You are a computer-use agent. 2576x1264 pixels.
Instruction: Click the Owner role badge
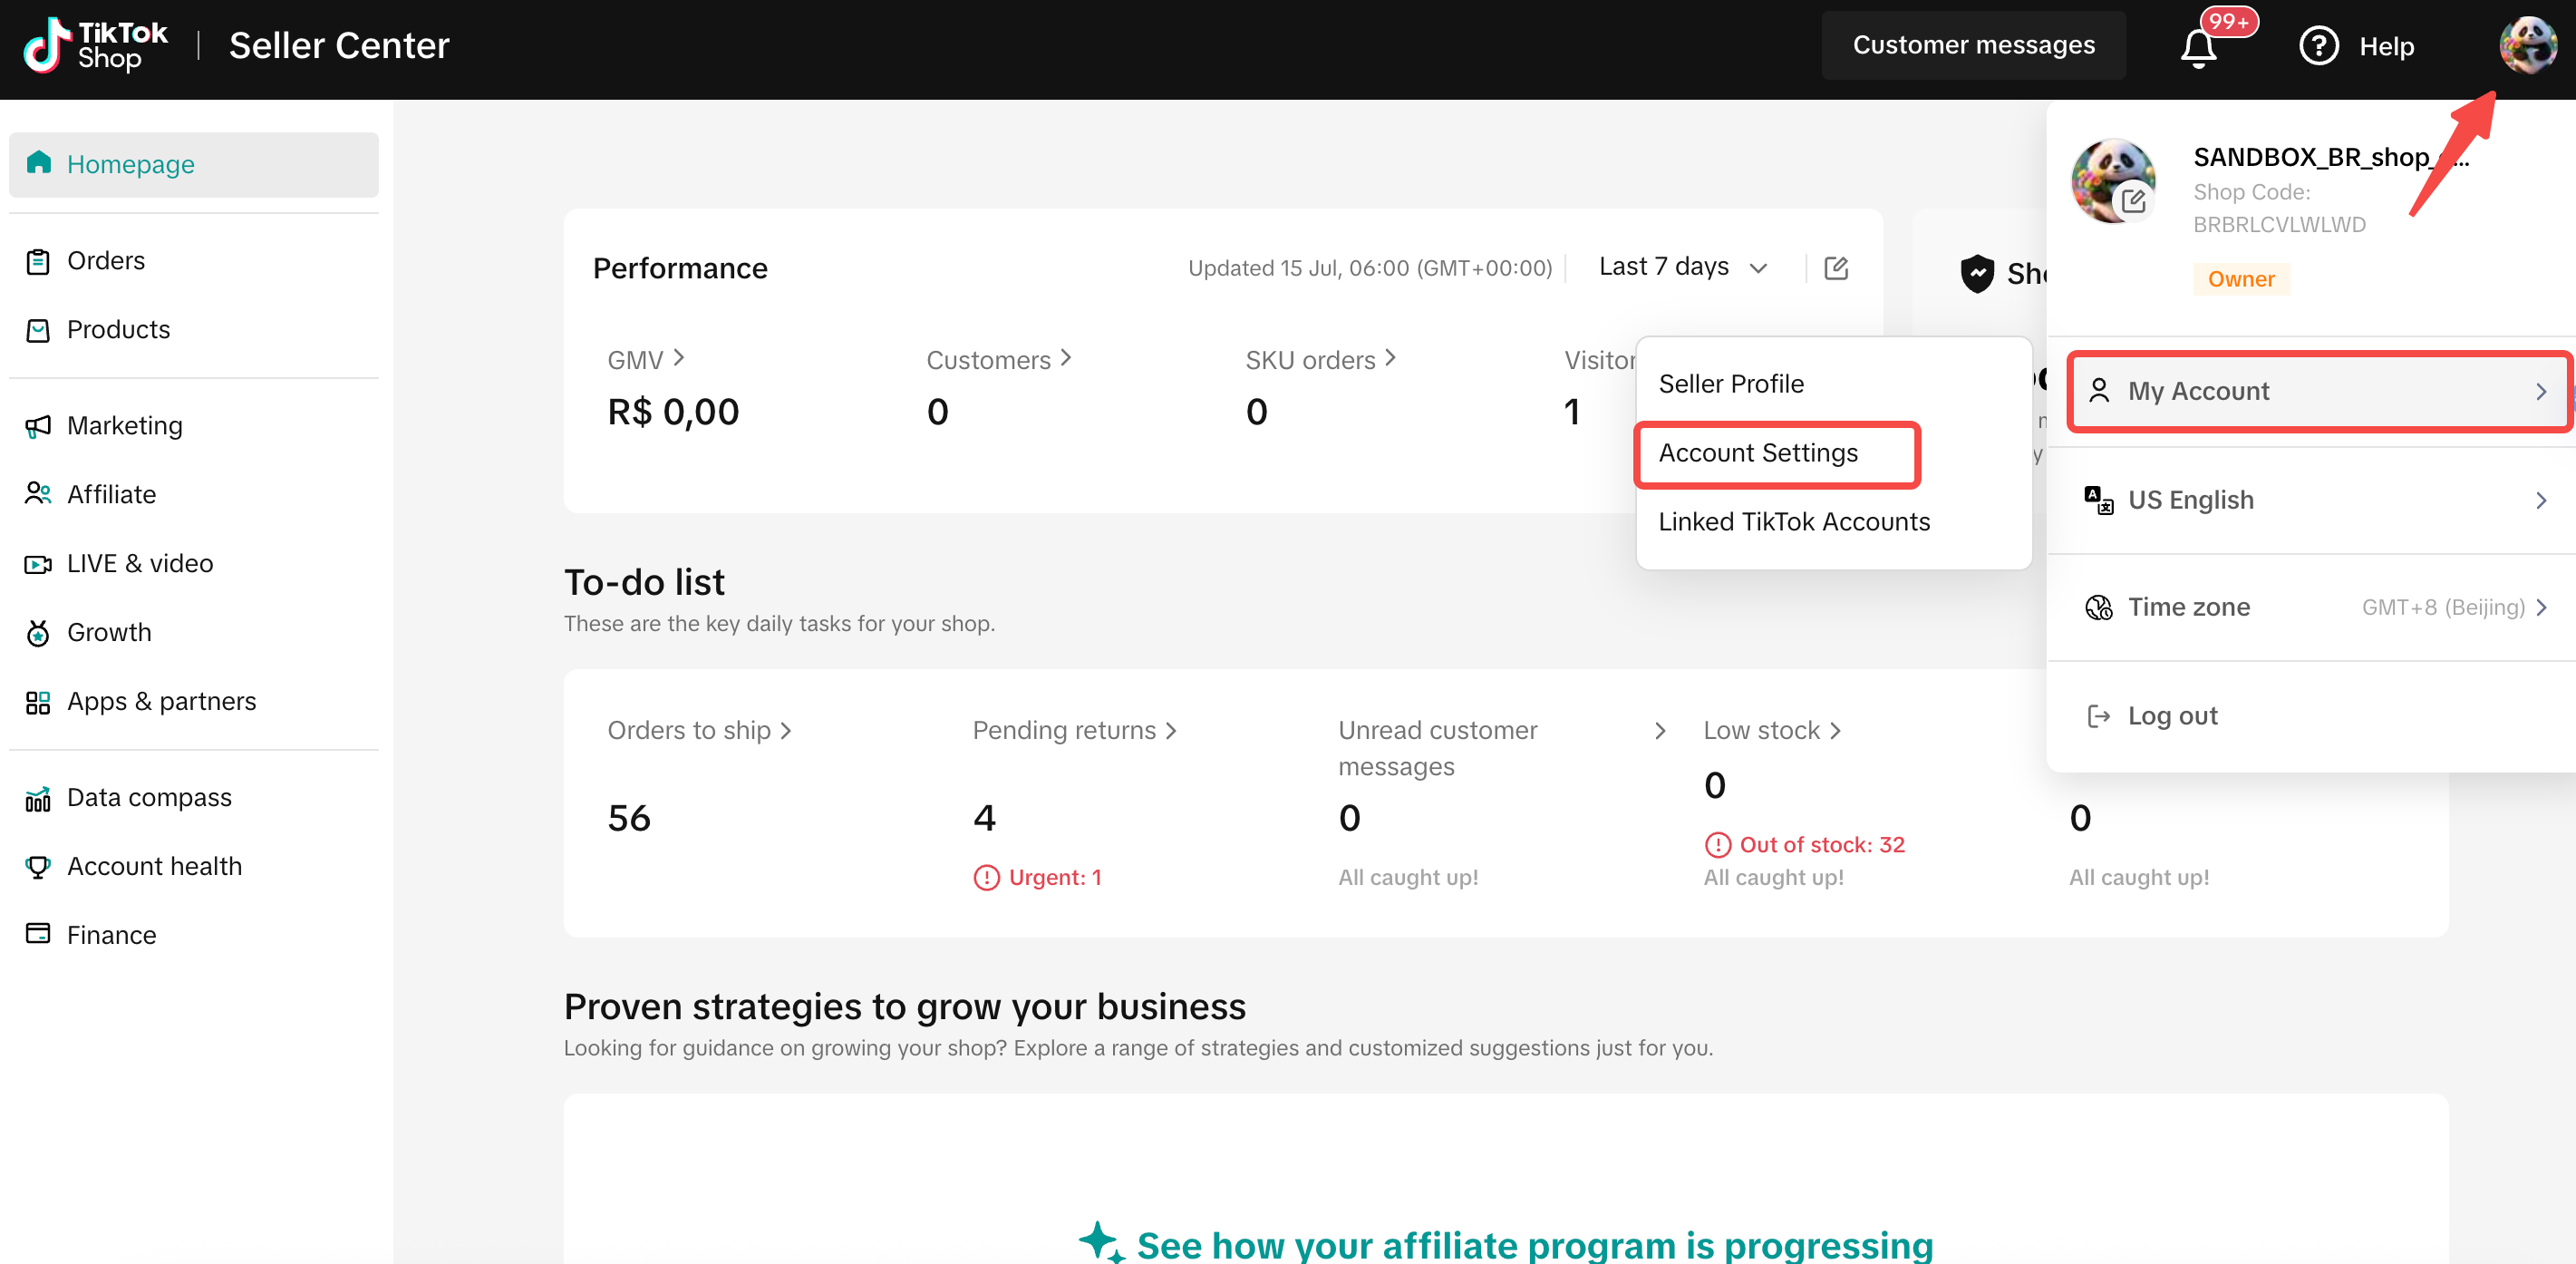click(x=2240, y=279)
